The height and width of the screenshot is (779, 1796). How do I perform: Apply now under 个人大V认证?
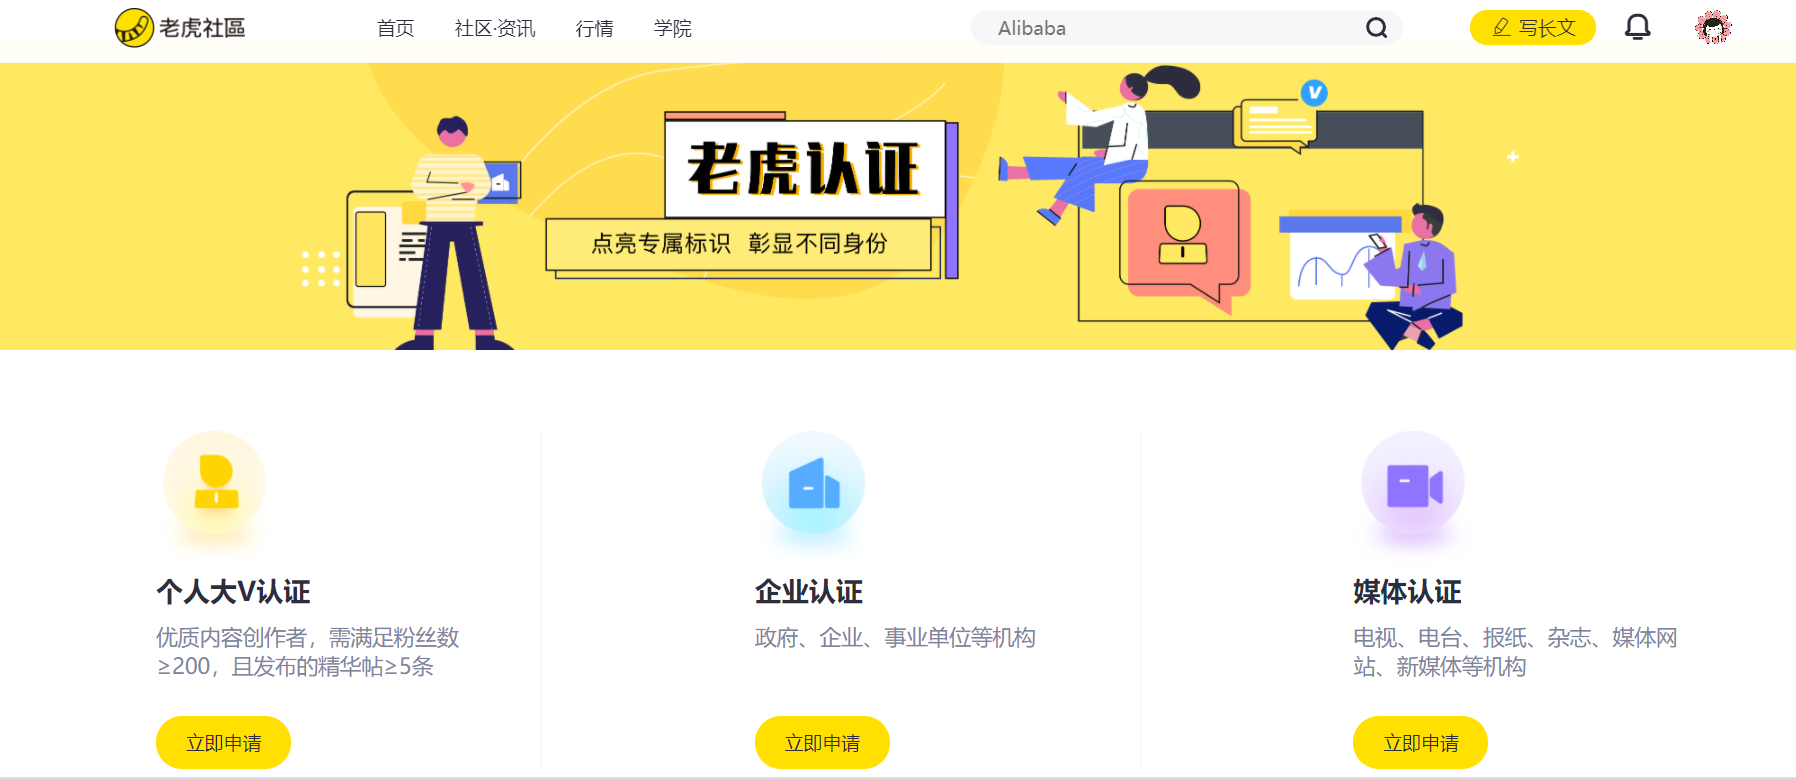(x=223, y=743)
